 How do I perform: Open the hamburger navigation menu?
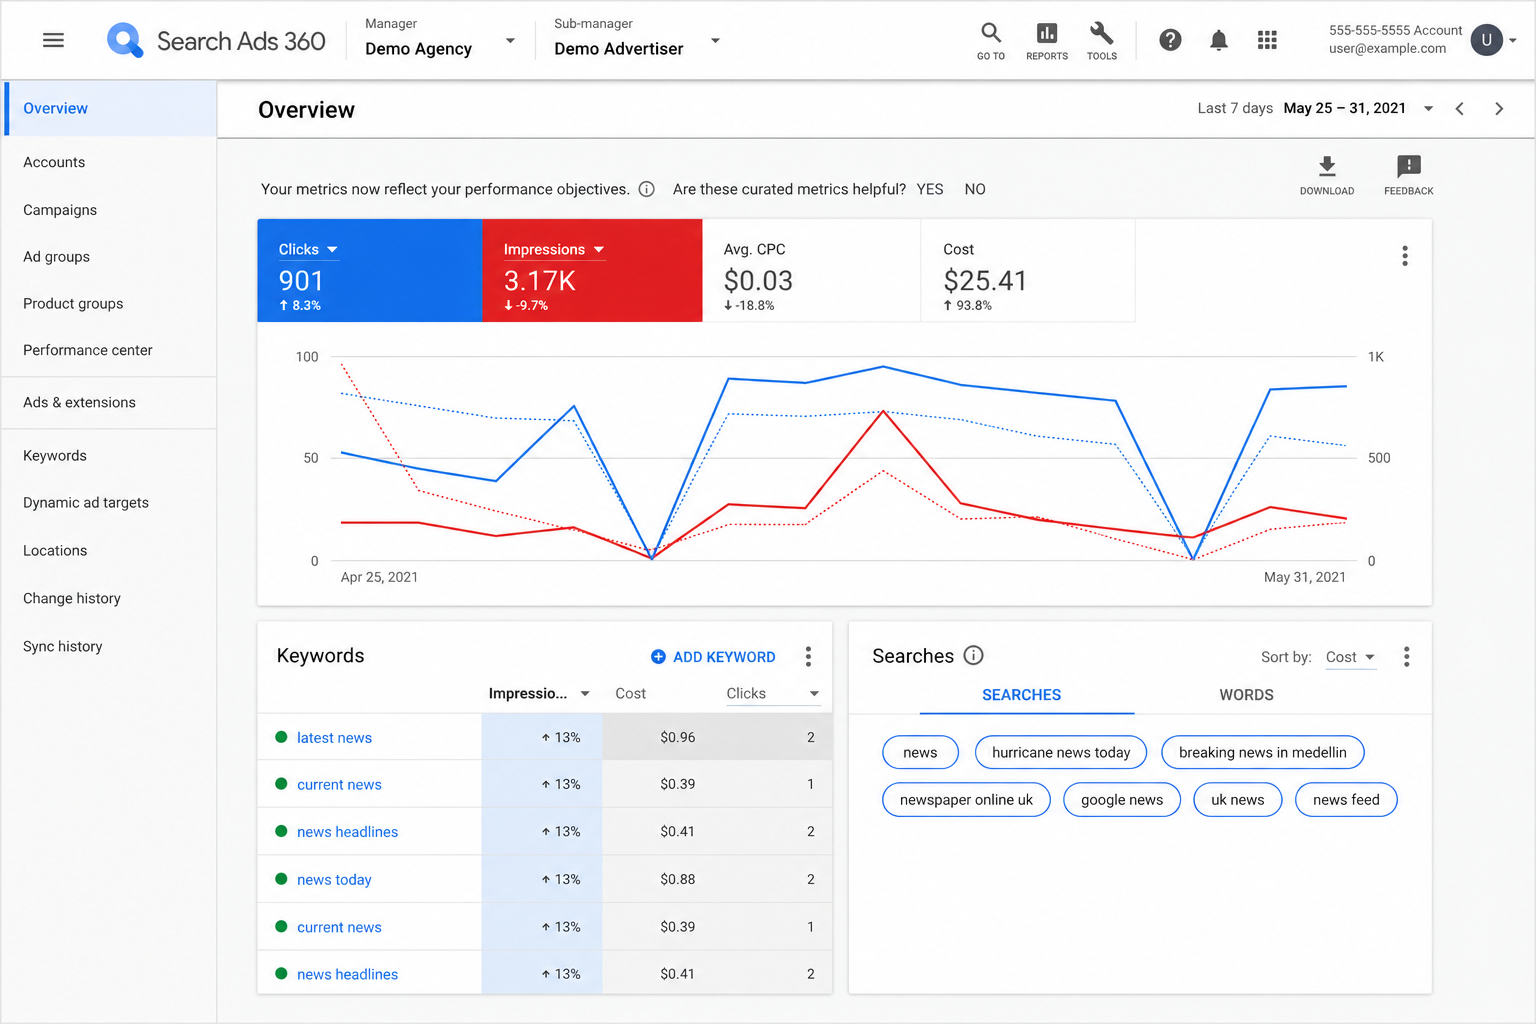pyautogui.click(x=53, y=40)
